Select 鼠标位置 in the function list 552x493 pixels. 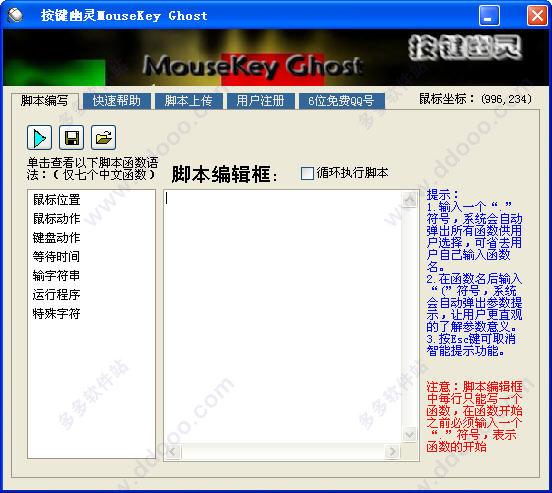pyautogui.click(x=56, y=200)
